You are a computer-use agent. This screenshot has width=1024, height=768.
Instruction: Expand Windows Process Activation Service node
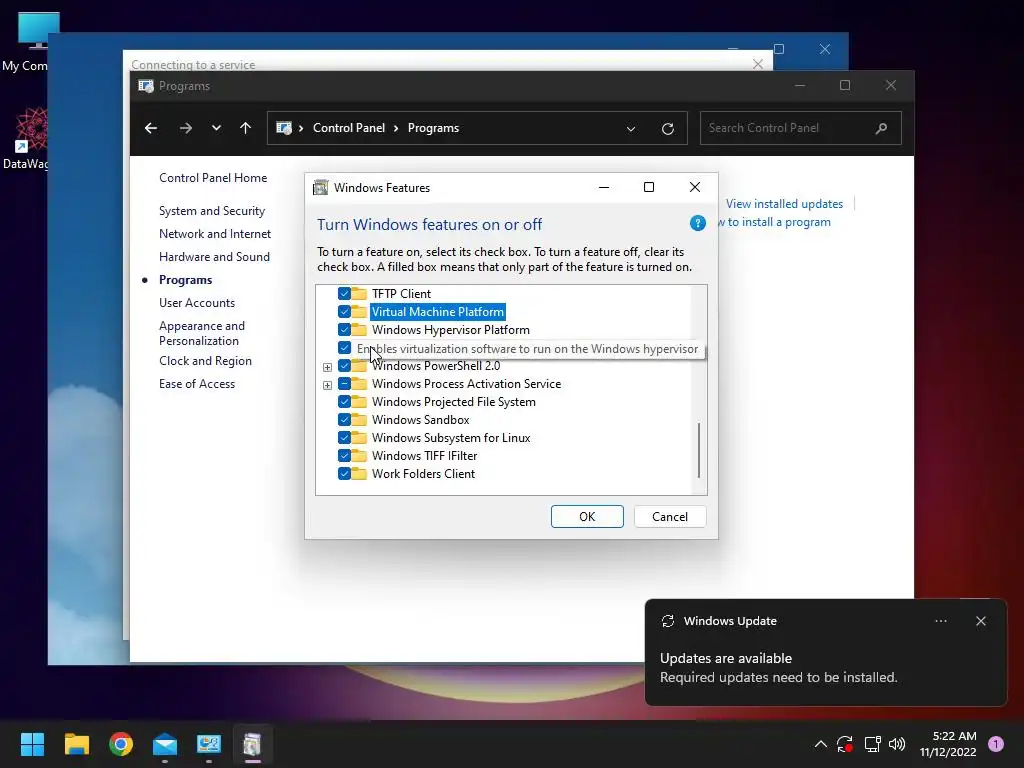[327, 385]
